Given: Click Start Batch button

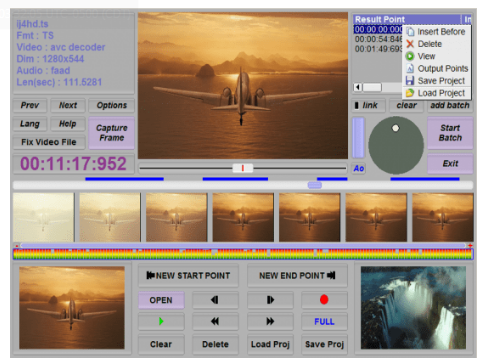Looking at the screenshot, I should click(450, 133).
